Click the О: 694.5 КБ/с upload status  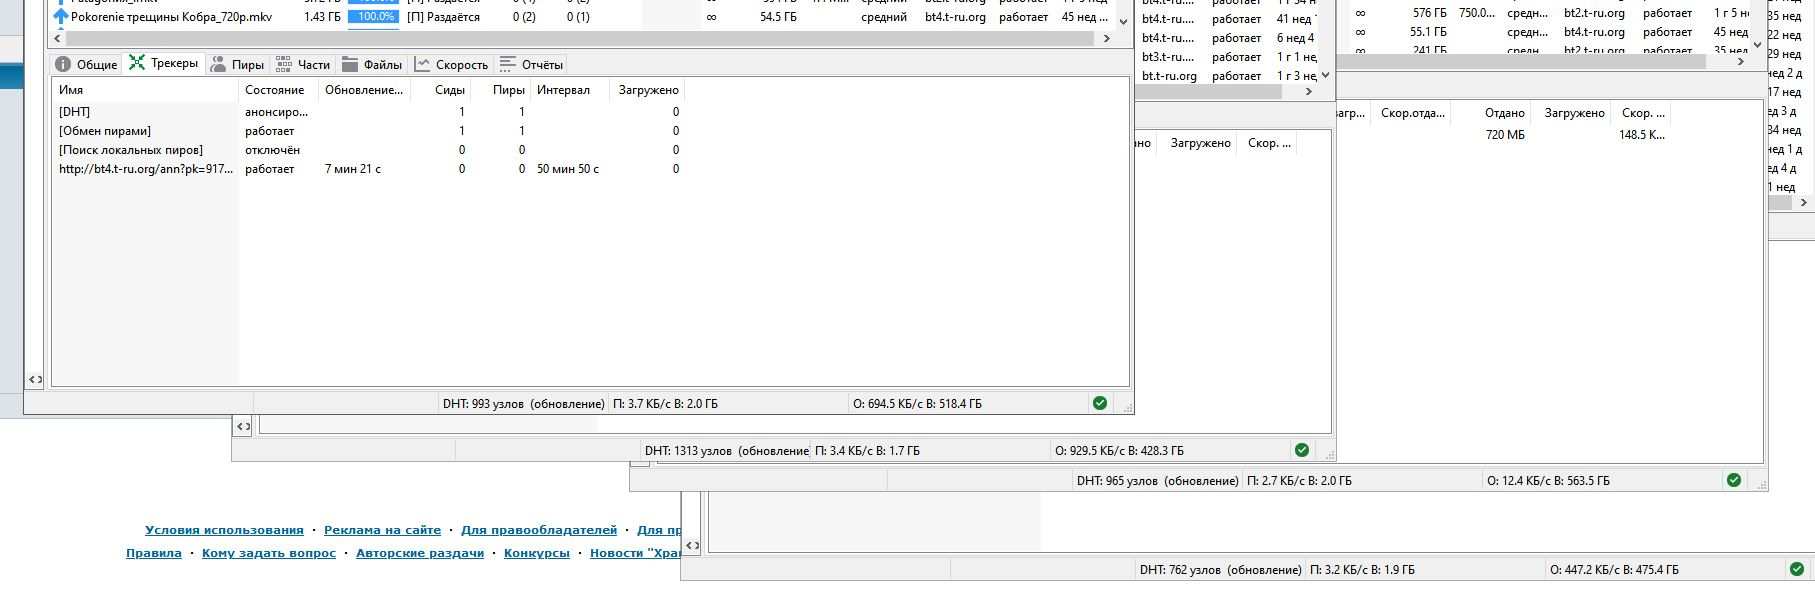click(917, 404)
